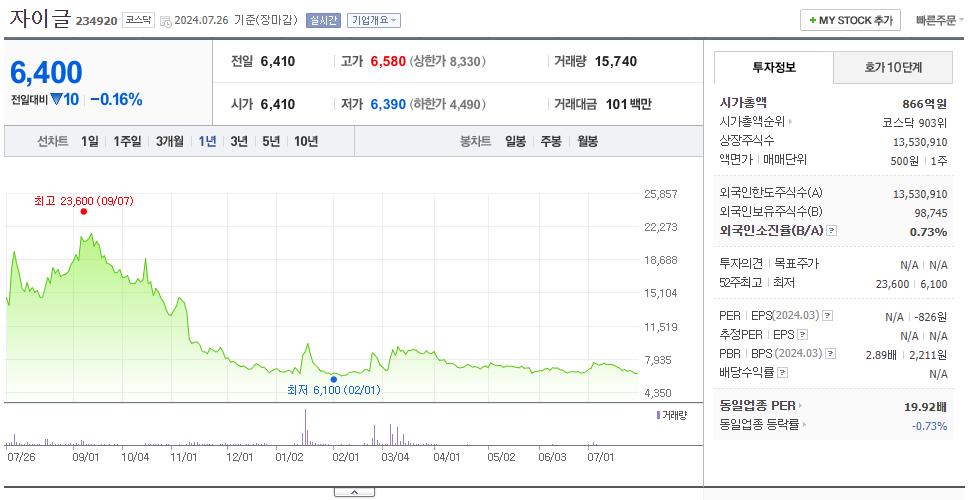Click the 하한가 4,490 text
Image resolution: width=968 pixels, height=500 pixels.
click(448, 104)
